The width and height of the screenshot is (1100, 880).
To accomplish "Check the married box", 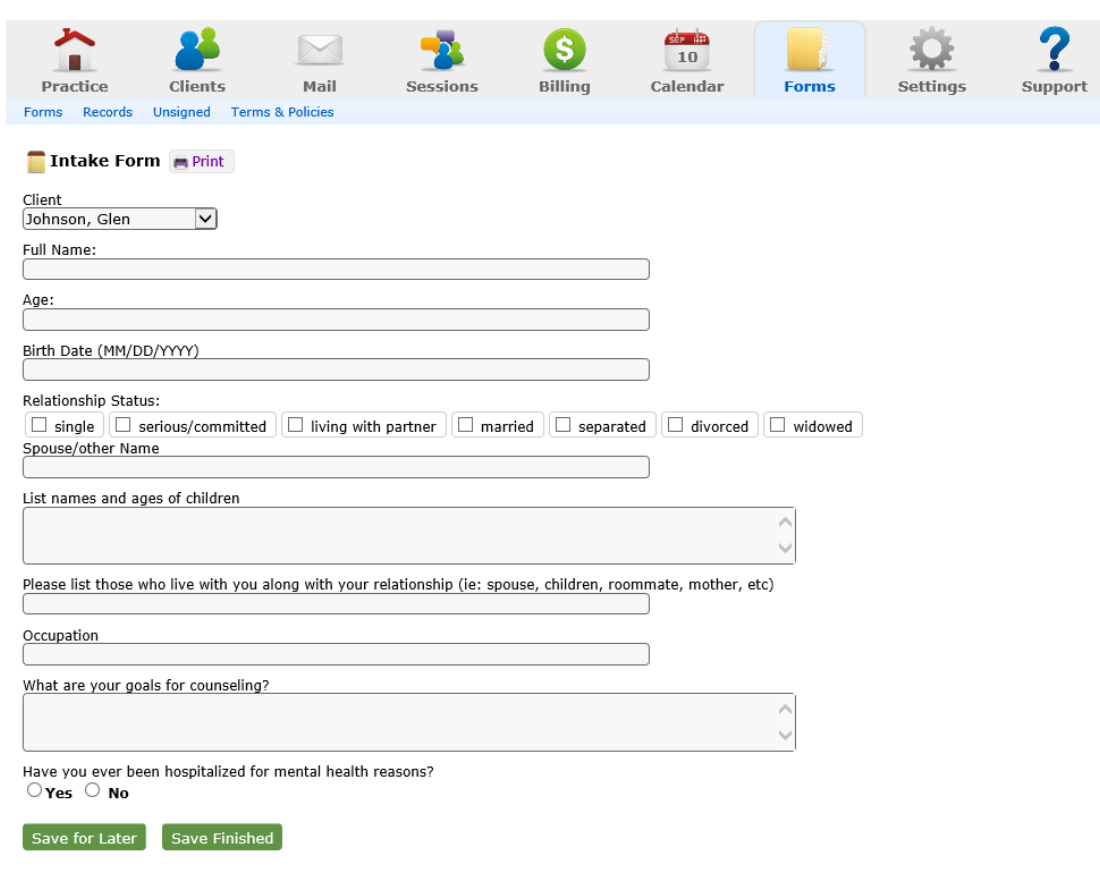I will tap(465, 425).
